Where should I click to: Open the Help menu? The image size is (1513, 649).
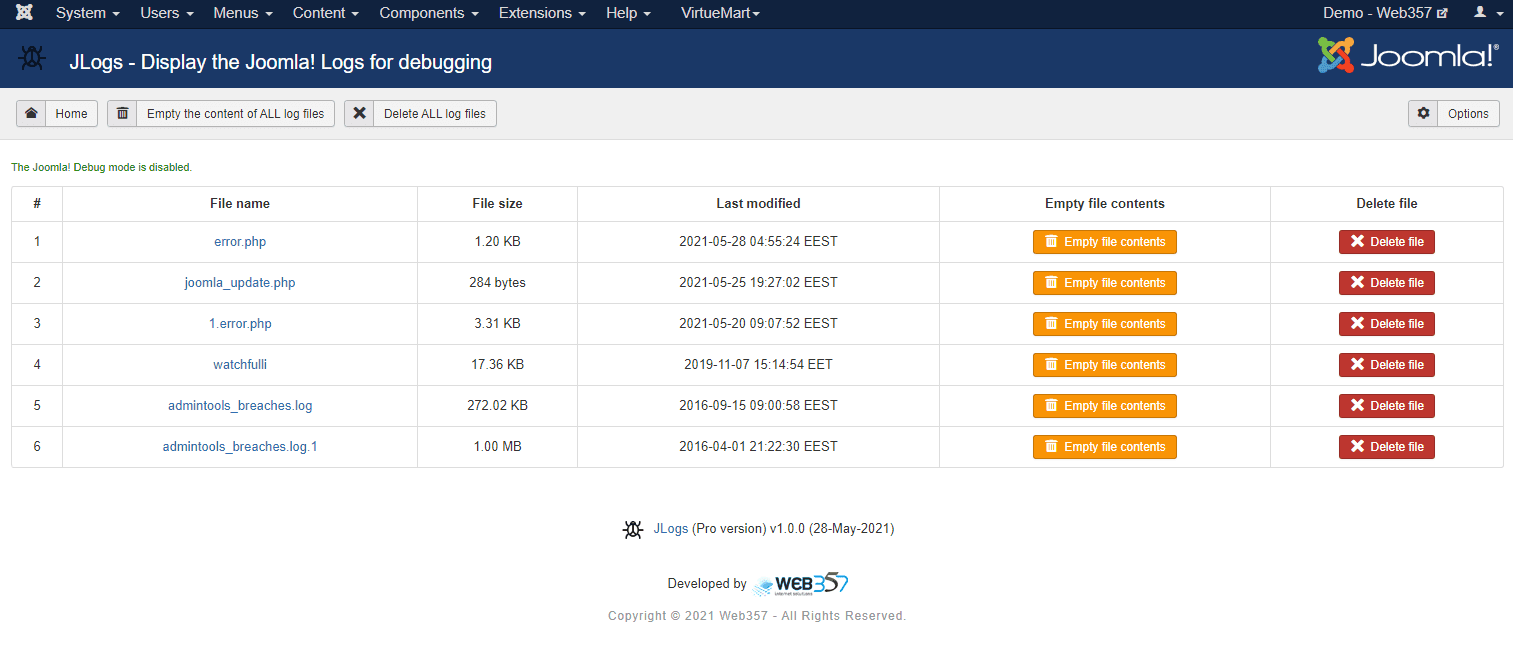coord(628,13)
